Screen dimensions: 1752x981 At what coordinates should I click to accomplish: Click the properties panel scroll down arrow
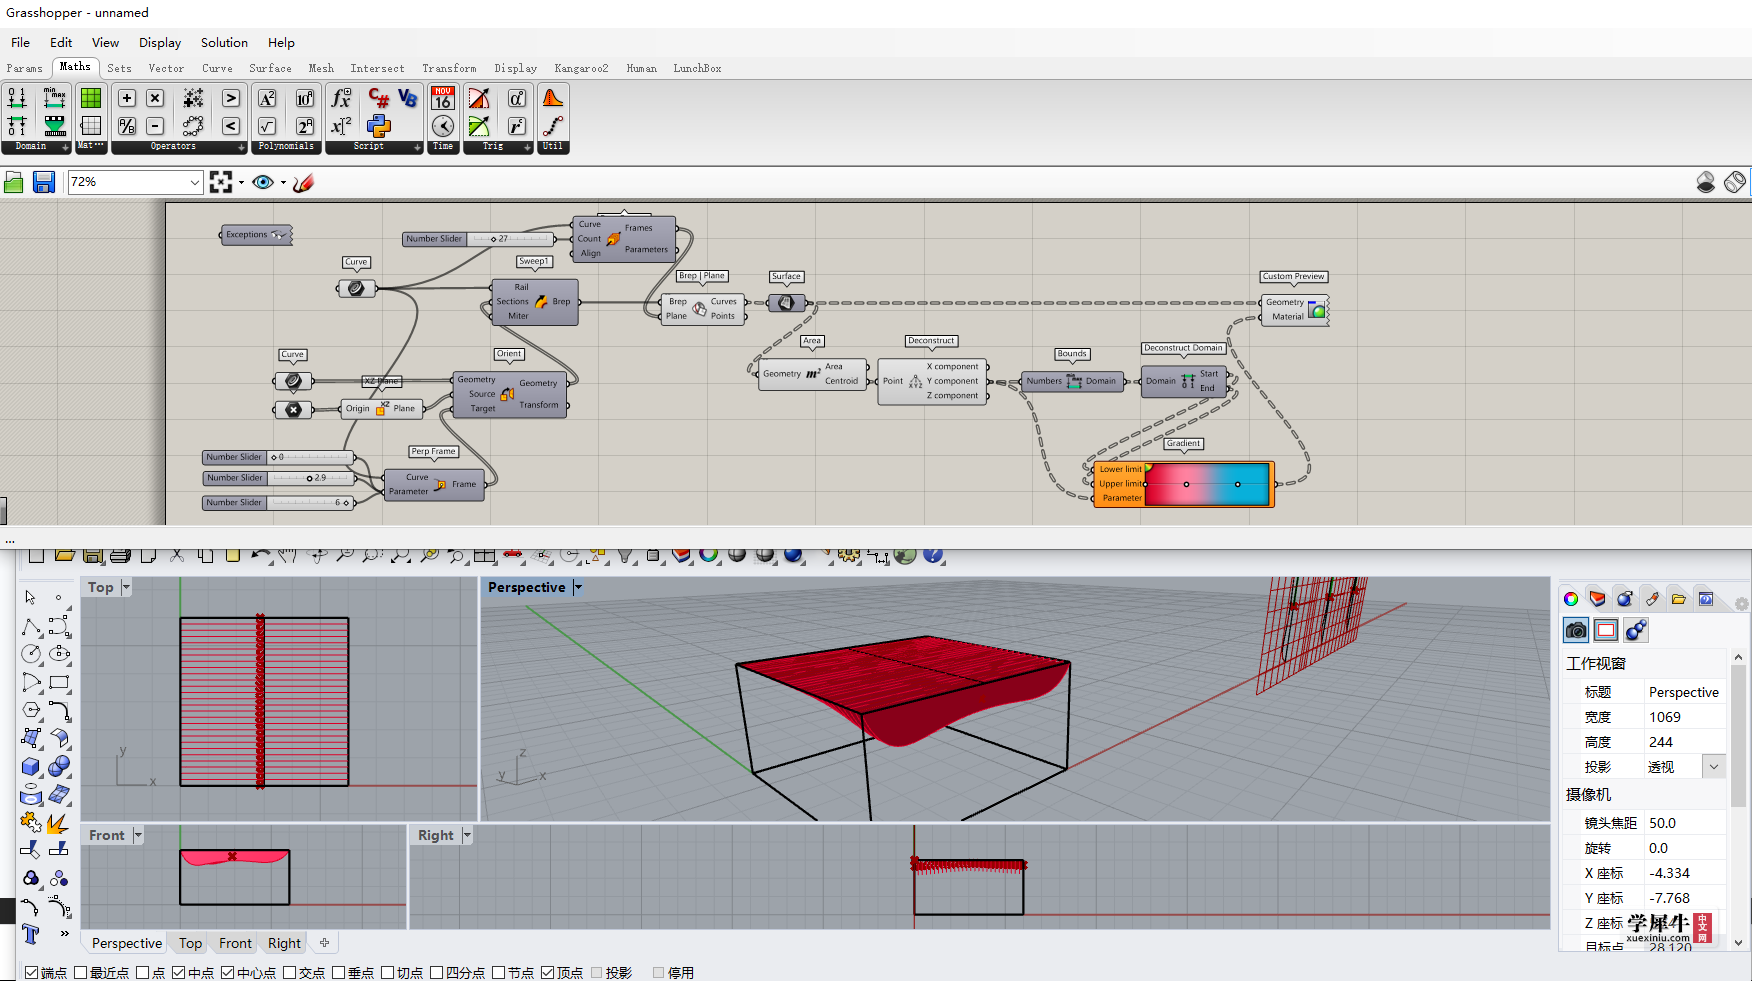coord(1738,942)
